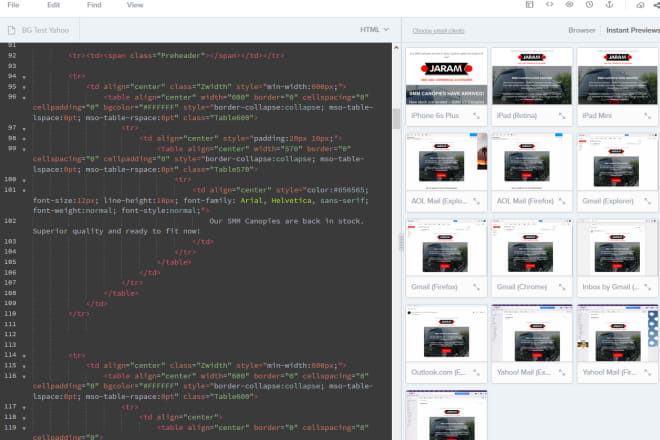
Task: Open the iPhone 6s Plus preview thumbnail
Action: (447, 76)
